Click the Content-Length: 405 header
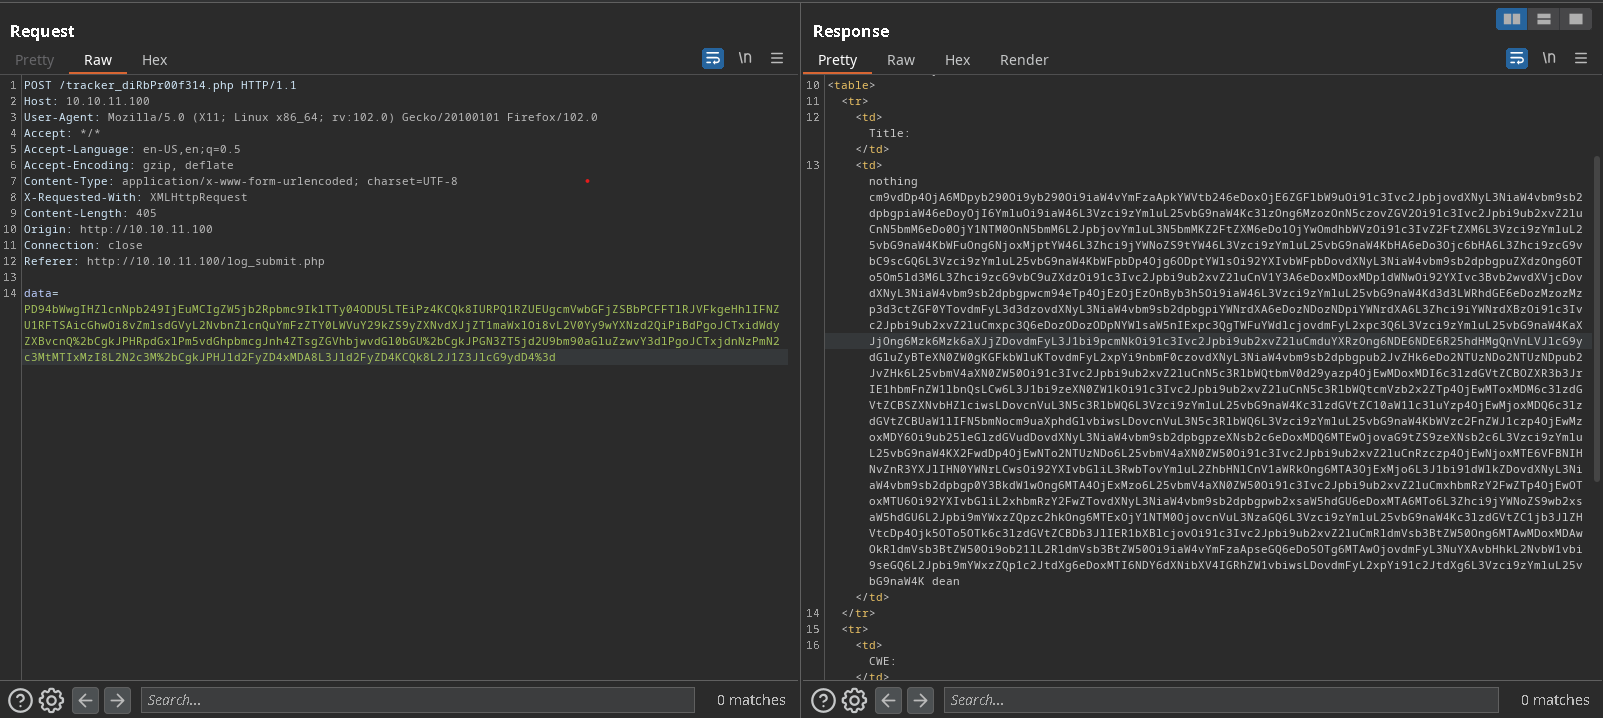 click(90, 213)
